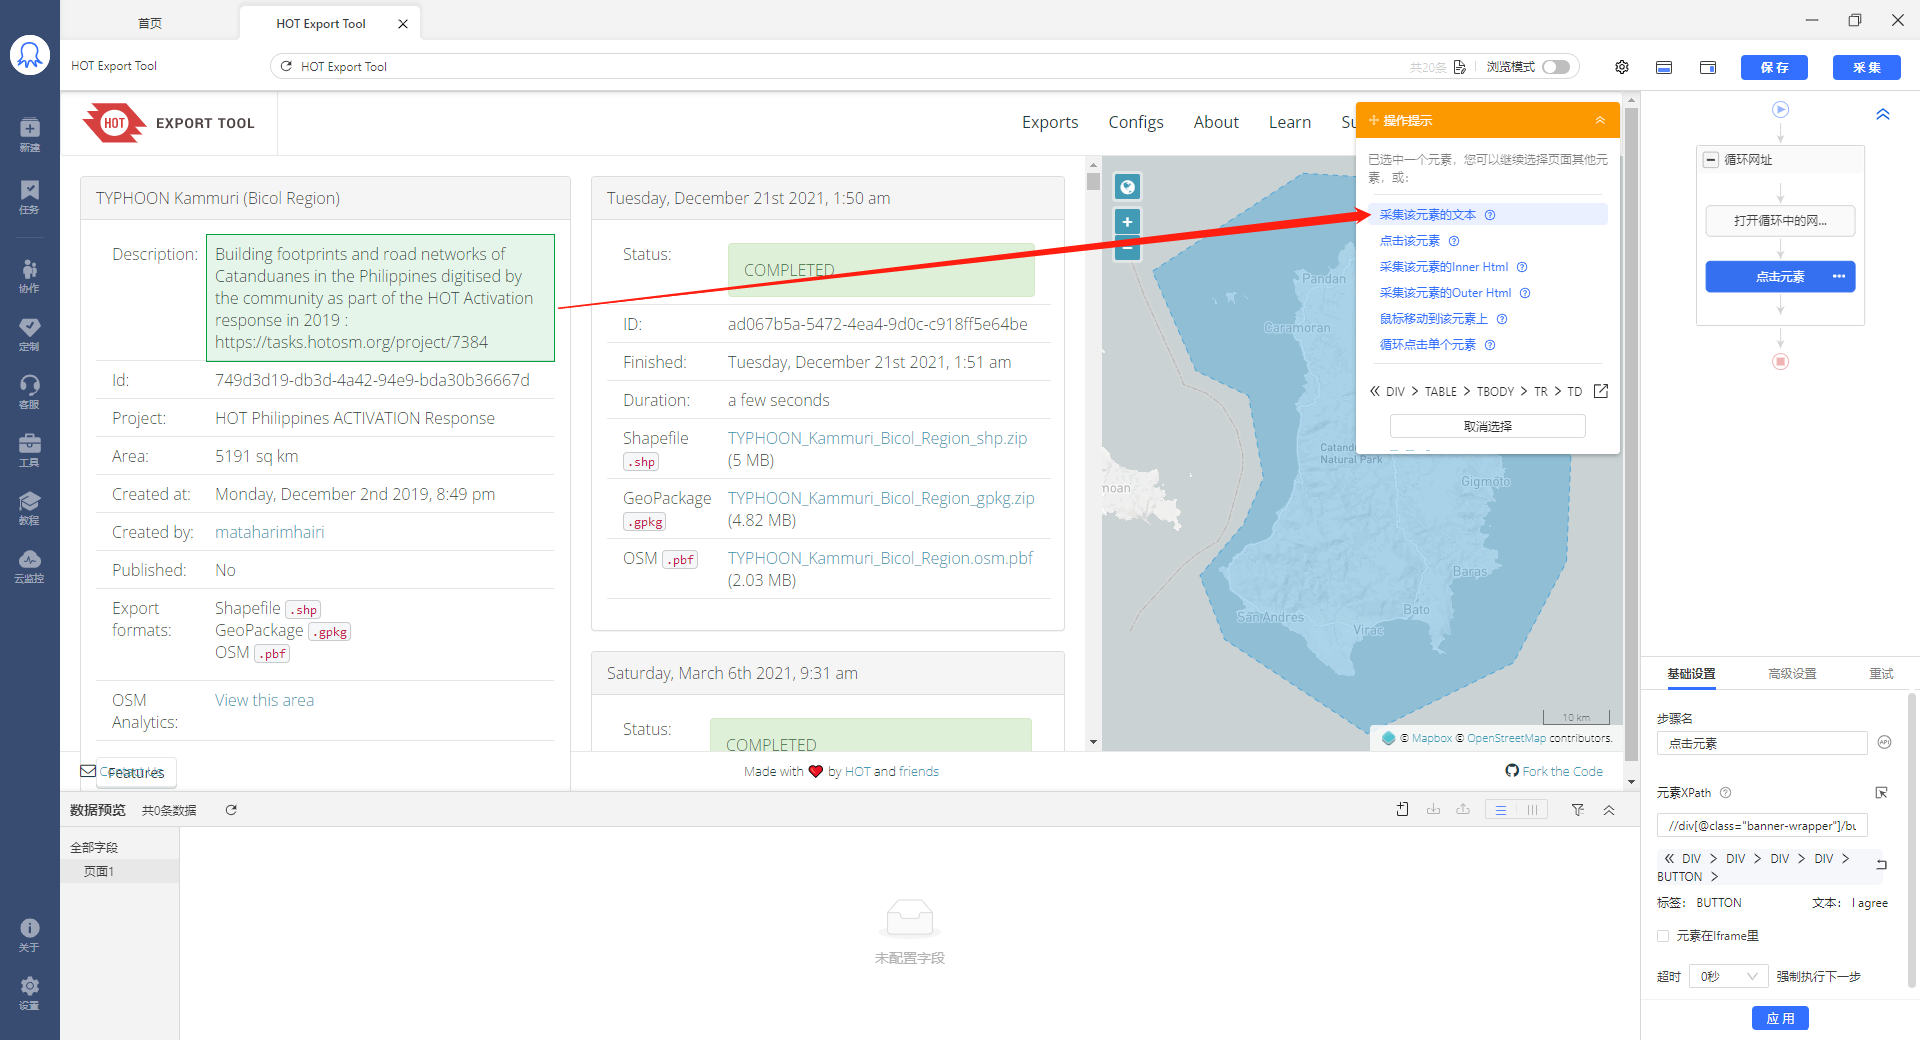1920x1040 pixels.
Task: Toggle 浏览模式 browse mode switch
Action: tap(1556, 67)
